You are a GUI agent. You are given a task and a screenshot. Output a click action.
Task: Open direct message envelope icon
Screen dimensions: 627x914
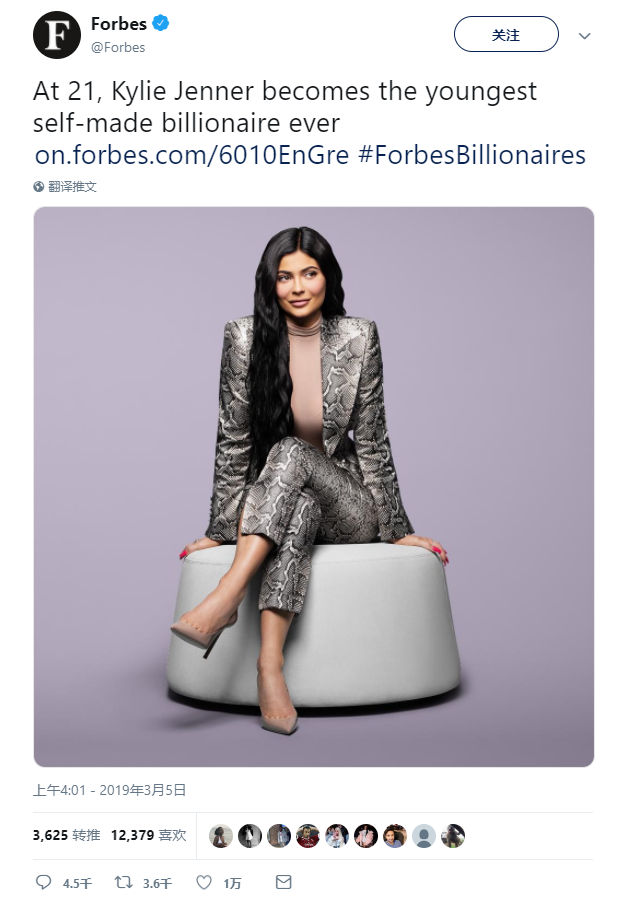click(283, 882)
